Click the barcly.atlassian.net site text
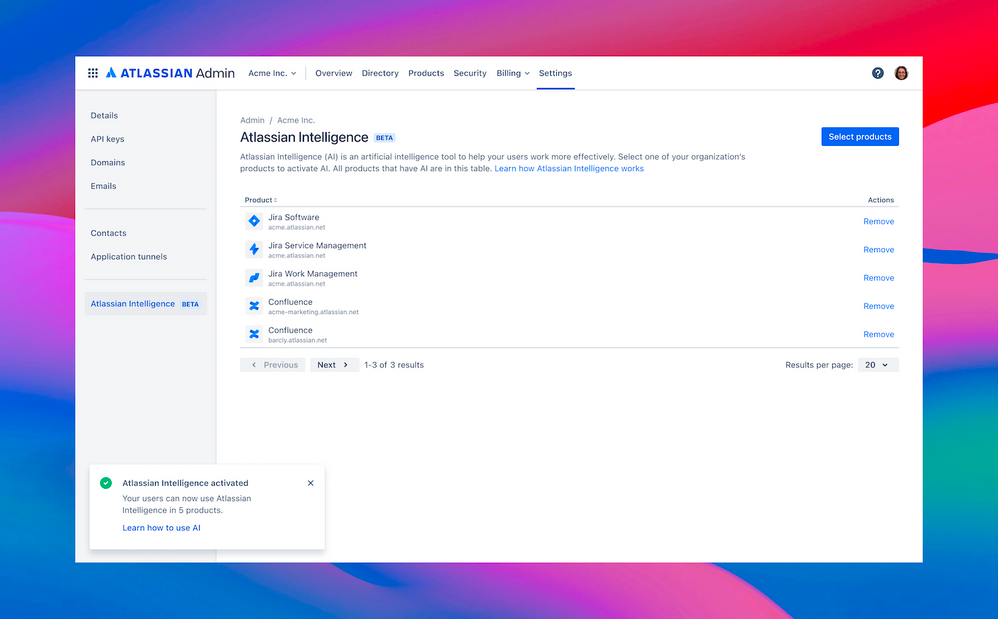 tap(297, 340)
